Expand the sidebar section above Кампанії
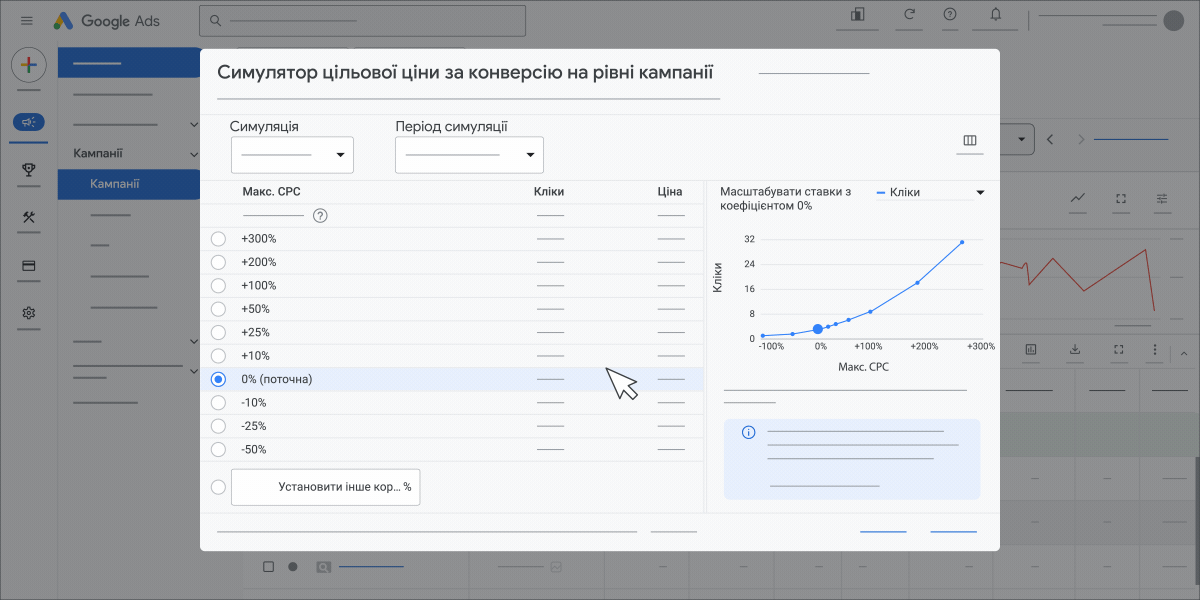 point(194,125)
